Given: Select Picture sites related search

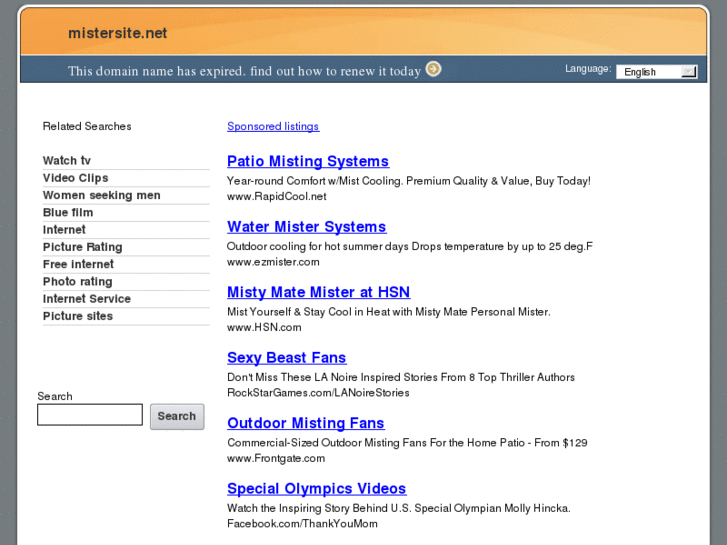Looking at the screenshot, I should tap(77, 316).
